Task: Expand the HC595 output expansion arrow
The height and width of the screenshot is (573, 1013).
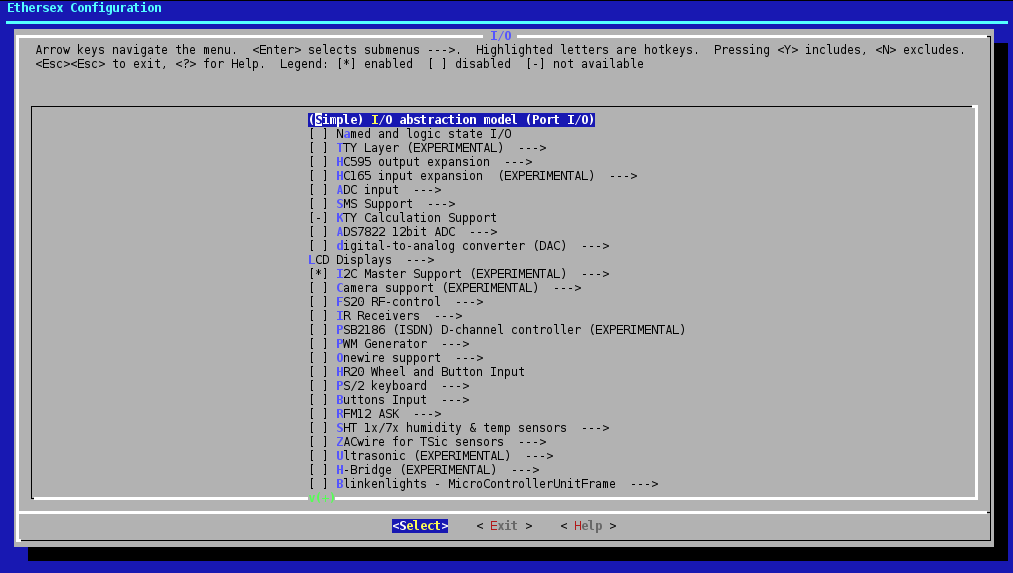Action: 518,162
